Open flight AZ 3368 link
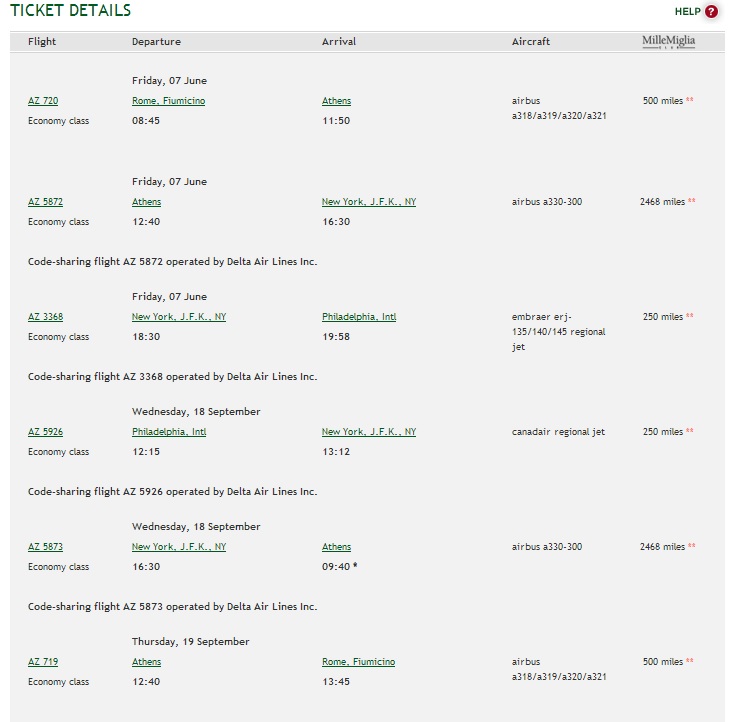 tap(45, 317)
